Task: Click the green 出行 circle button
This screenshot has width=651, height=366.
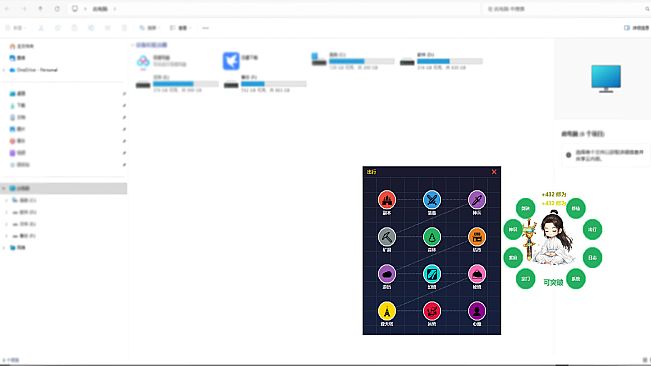Action: coord(592,229)
